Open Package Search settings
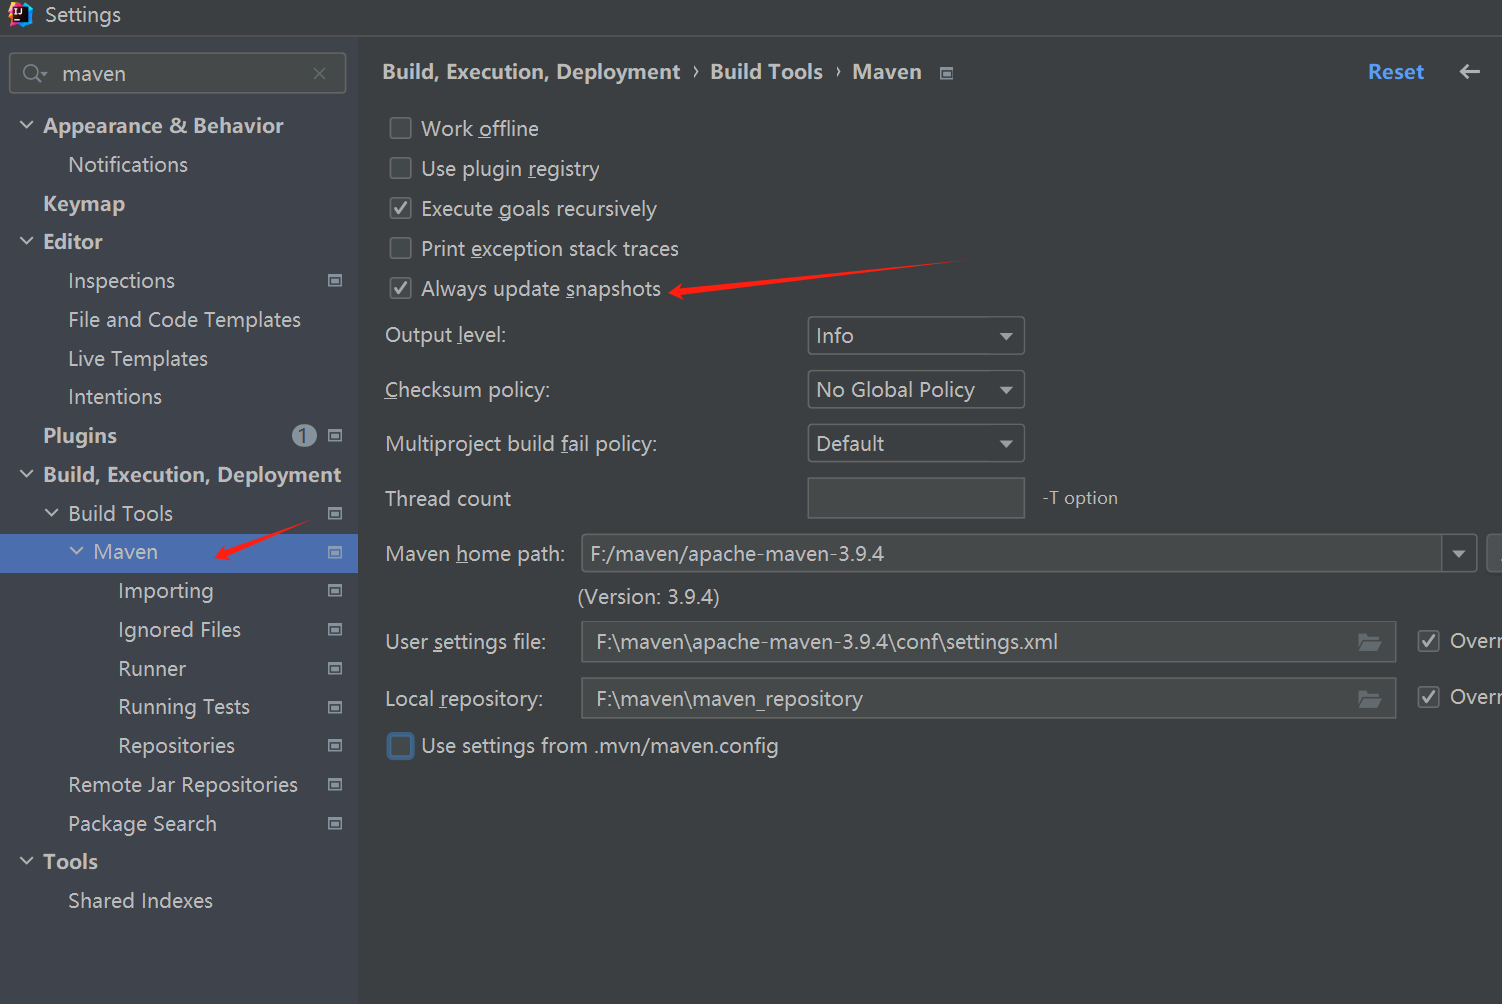The width and height of the screenshot is (1502, 1004). [x=142, y=824]
